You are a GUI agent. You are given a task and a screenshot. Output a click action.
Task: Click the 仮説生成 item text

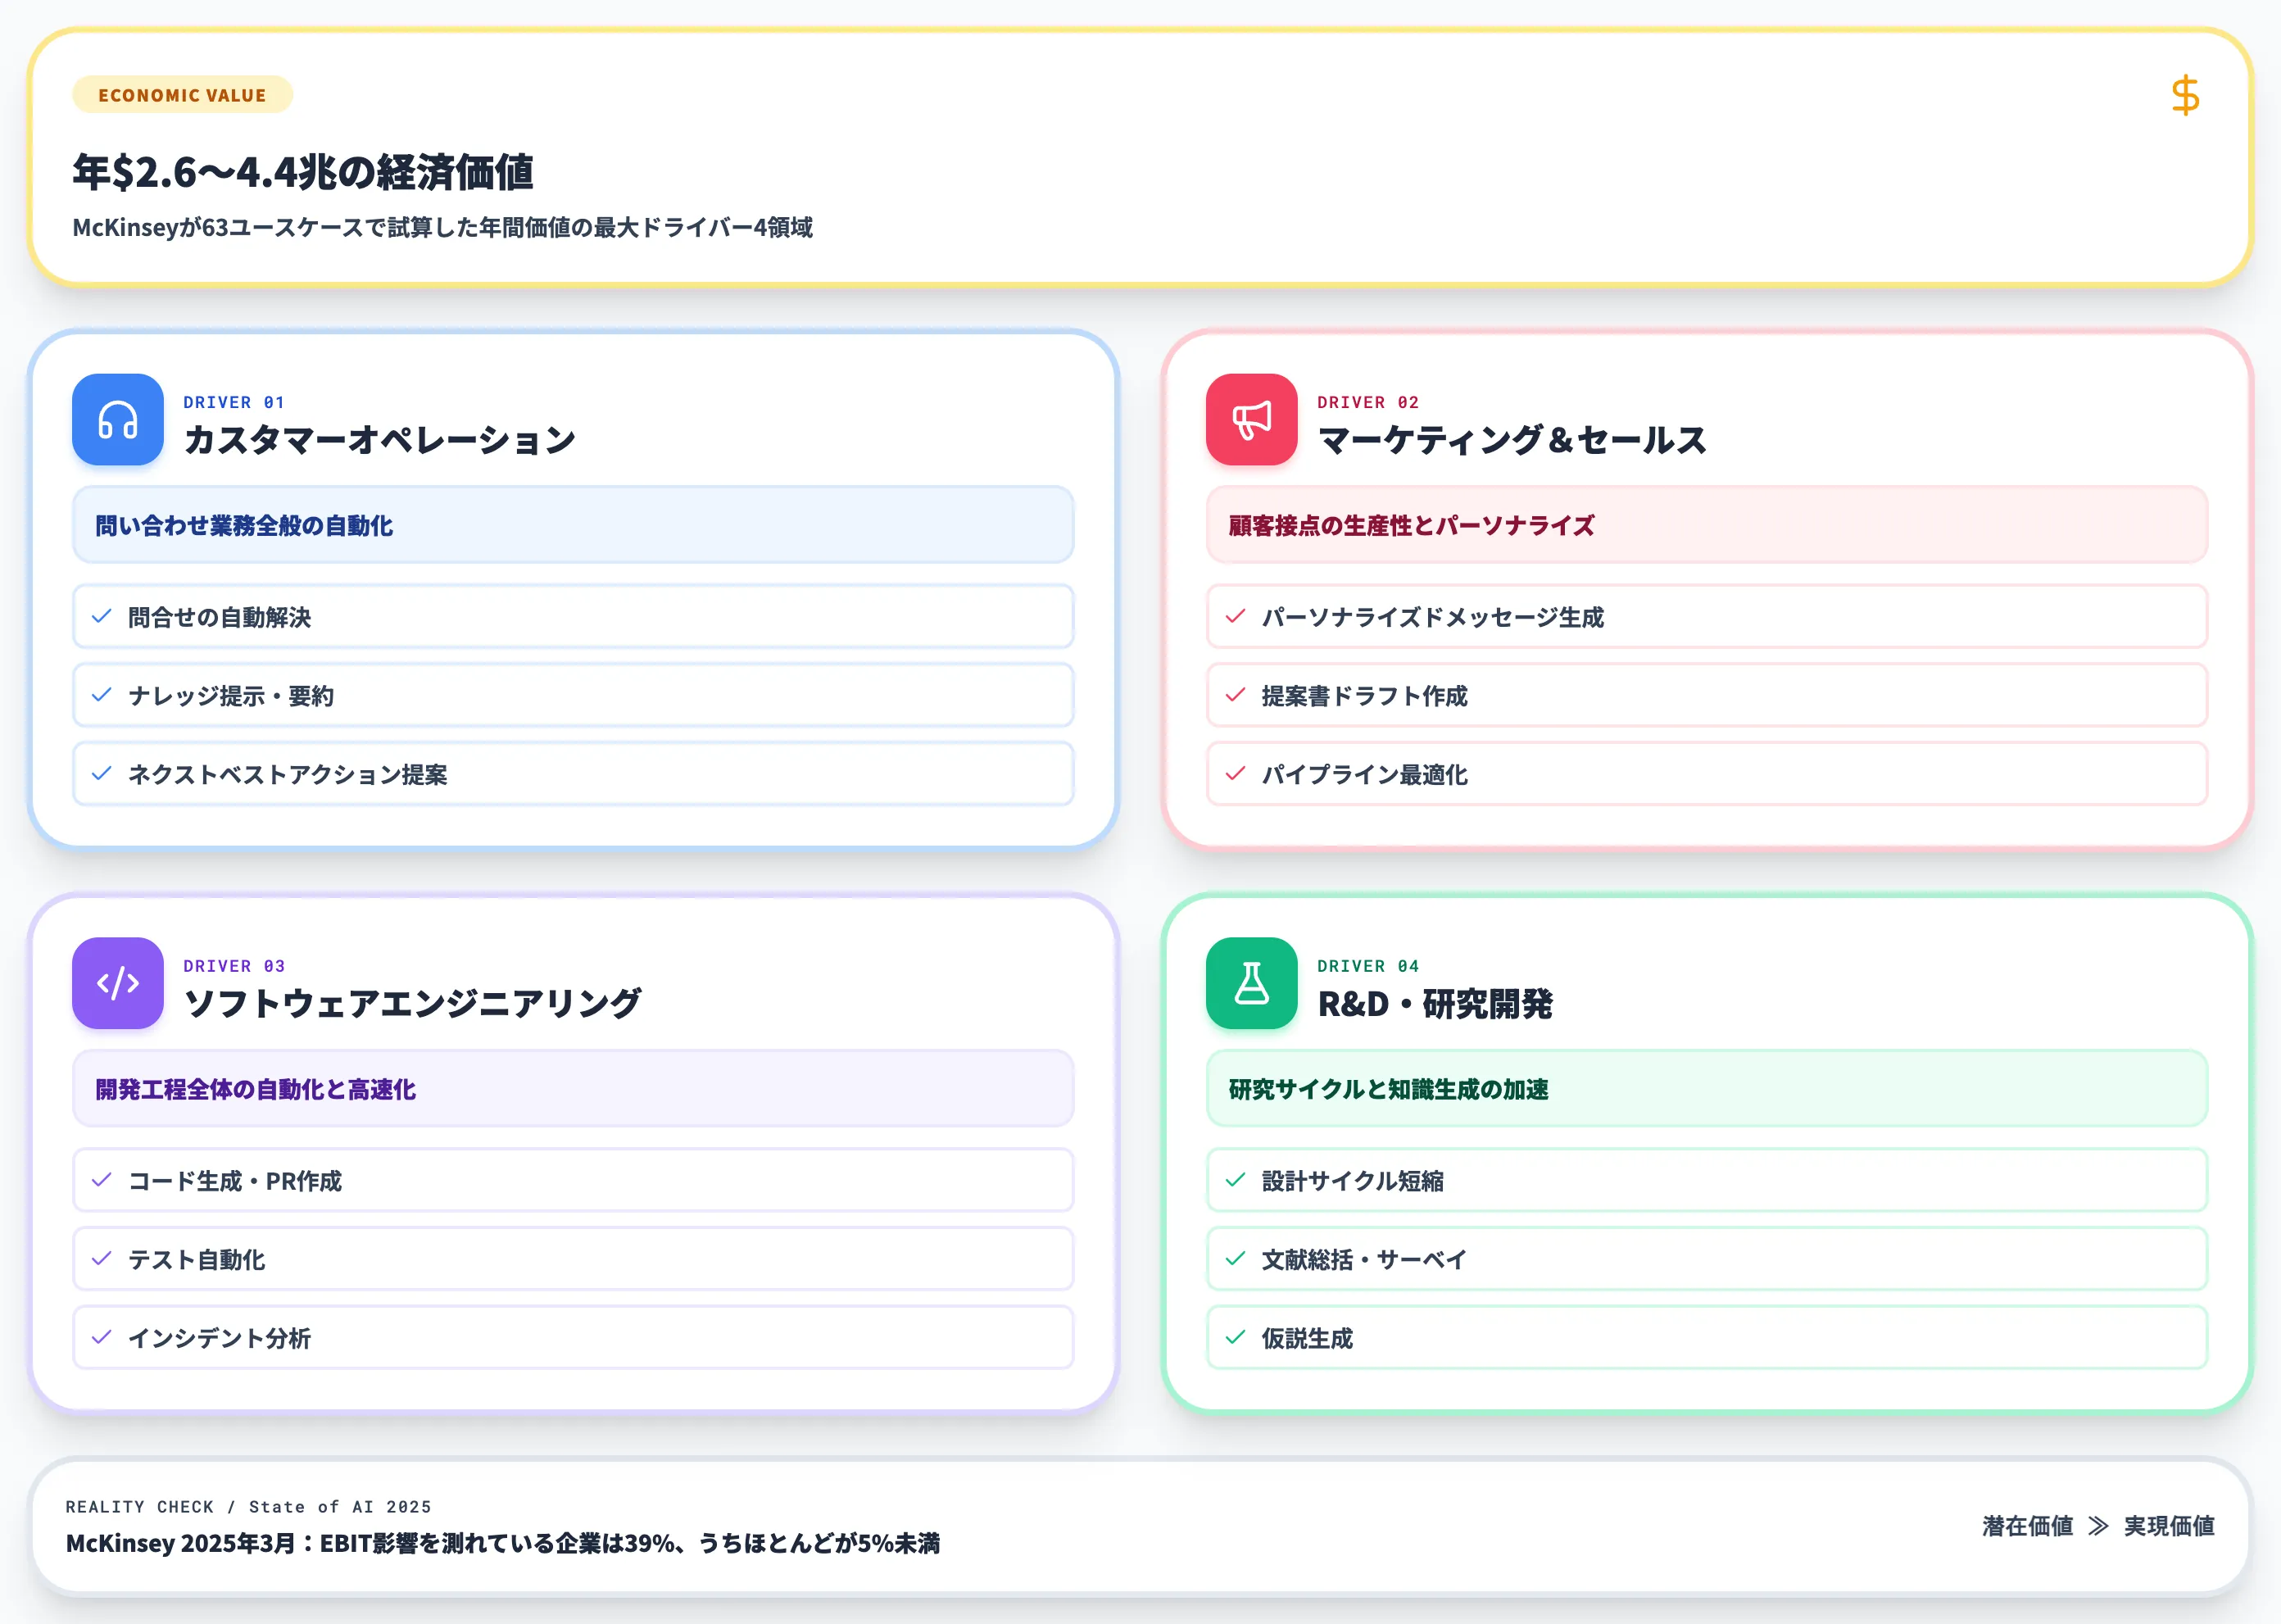coord(1307,1338)
